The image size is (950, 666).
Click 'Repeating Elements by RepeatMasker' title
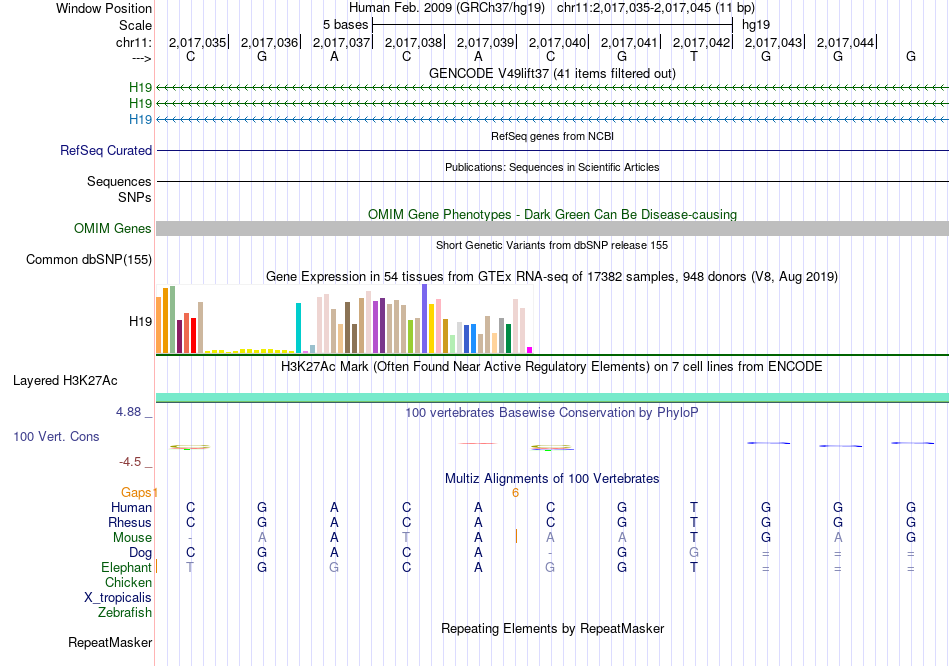552,628
